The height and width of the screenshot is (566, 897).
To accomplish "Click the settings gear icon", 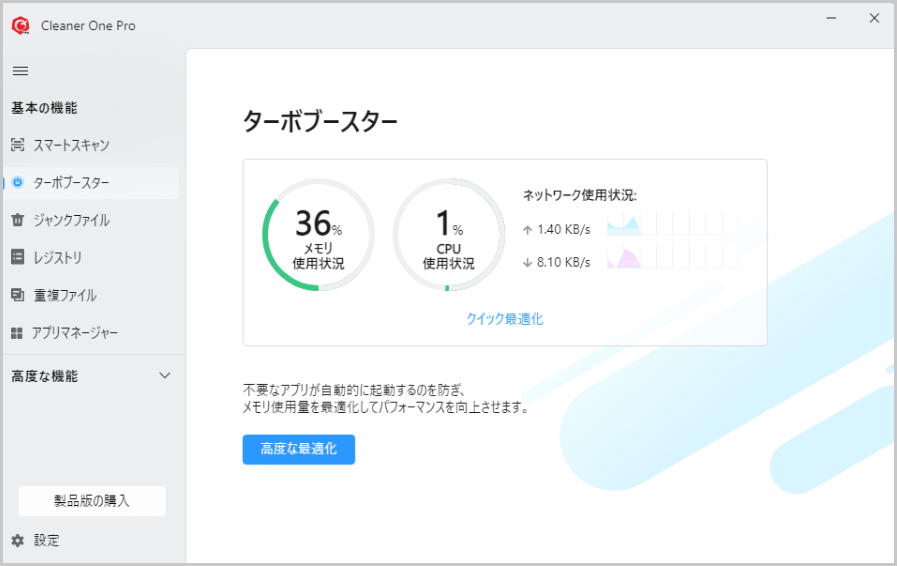I will tap(18, 540).
